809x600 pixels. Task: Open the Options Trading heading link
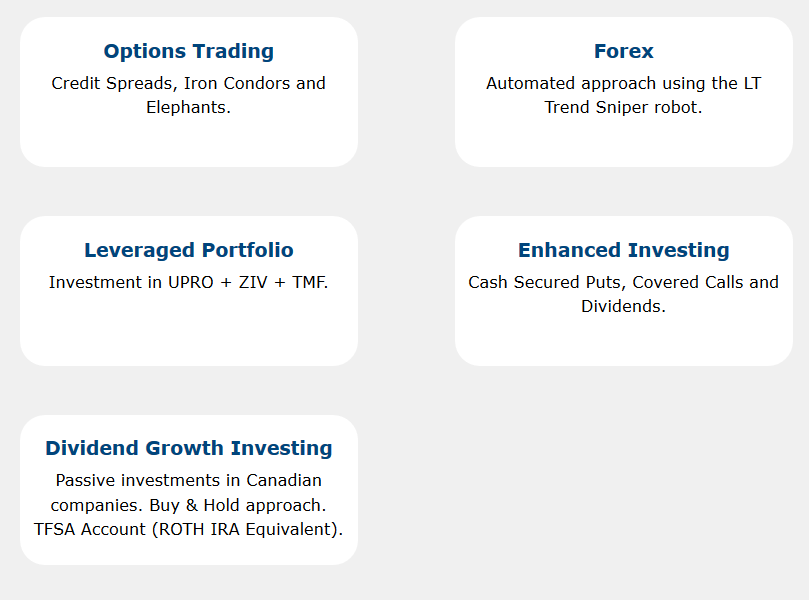coord(189,51)
